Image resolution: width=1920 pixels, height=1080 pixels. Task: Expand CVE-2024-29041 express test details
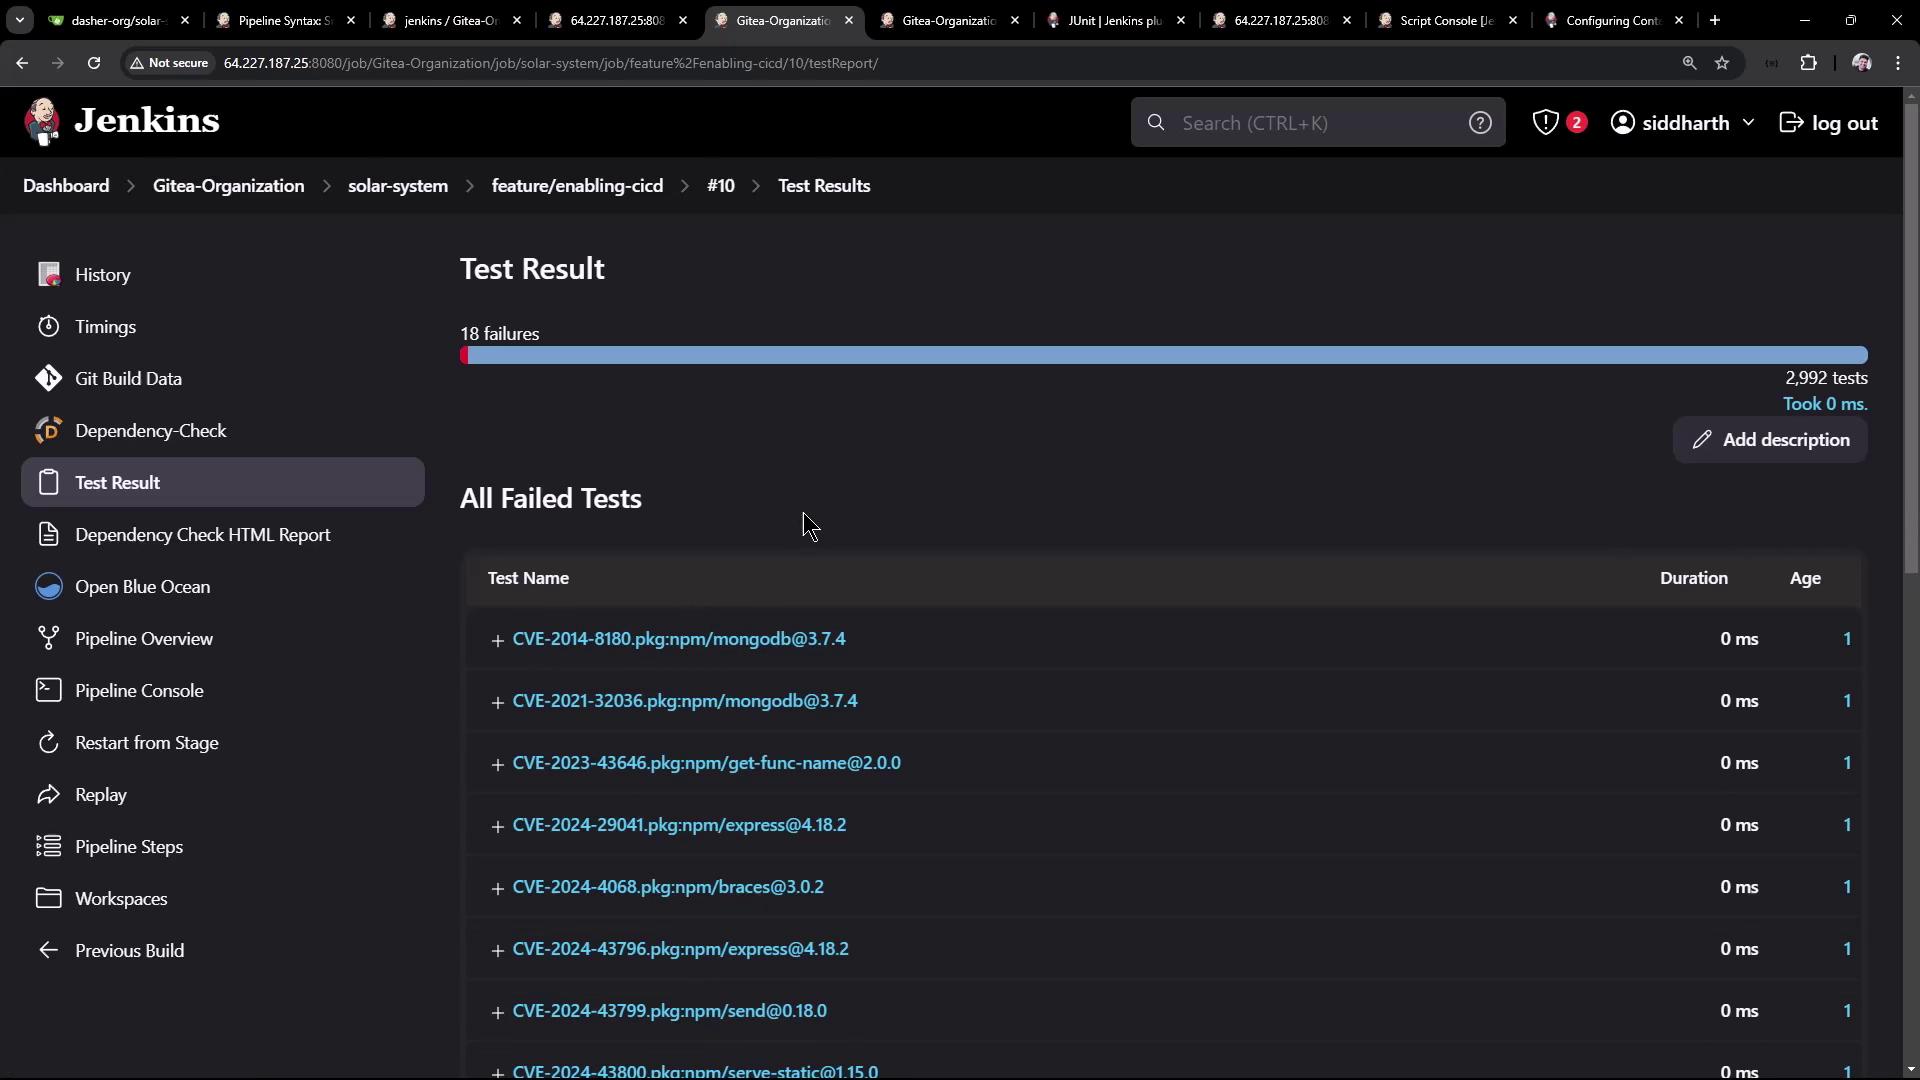tap(497, 826)
